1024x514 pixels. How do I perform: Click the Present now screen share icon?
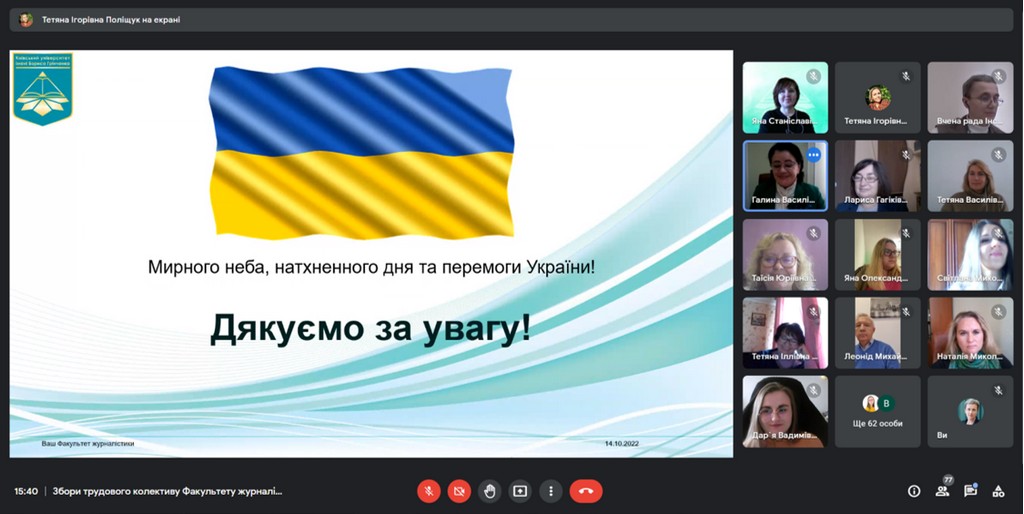click(x=520, y=491)
